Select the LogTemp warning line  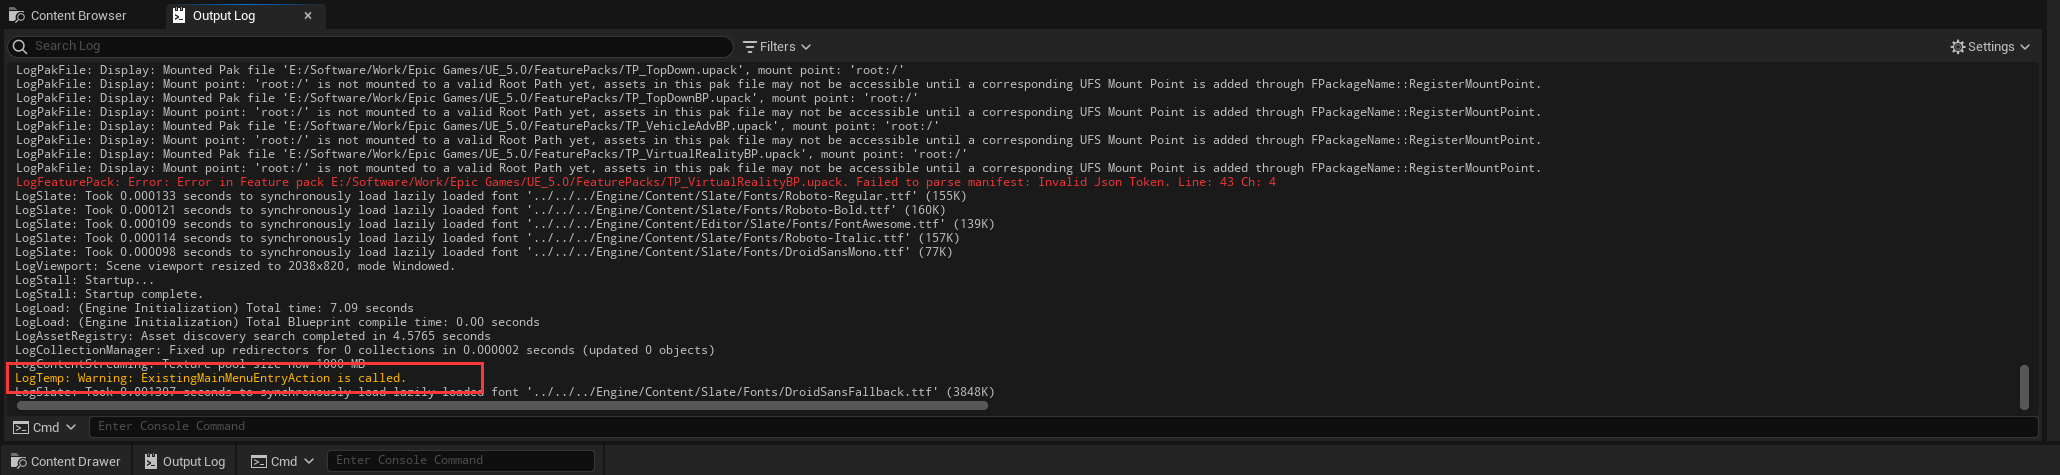210,378
